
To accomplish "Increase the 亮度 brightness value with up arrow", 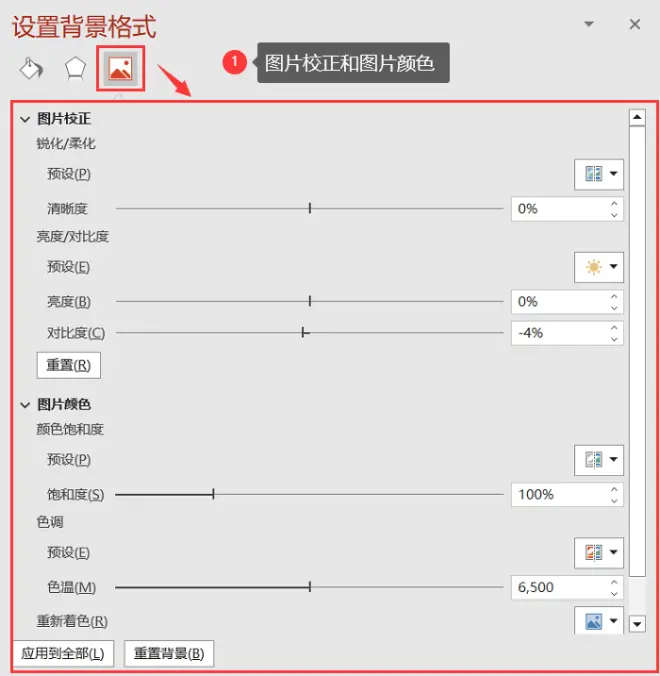I will click(614, 297).
